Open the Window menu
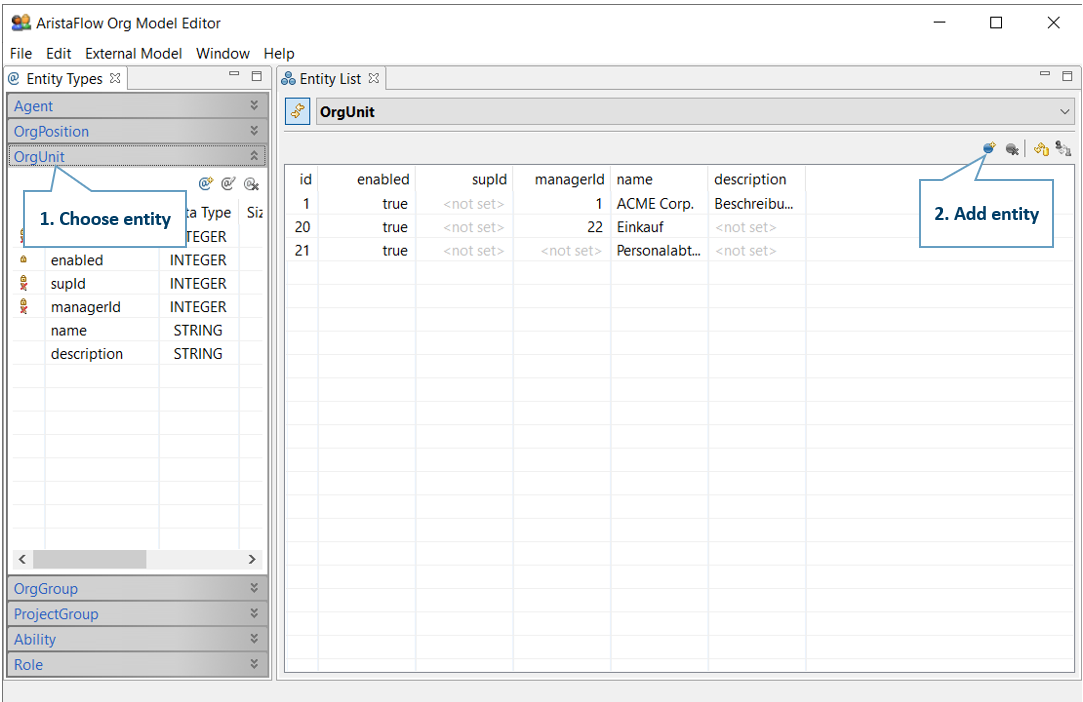Image resolution: width=1083 pixels, height=702 pixels. pos(222,53)
